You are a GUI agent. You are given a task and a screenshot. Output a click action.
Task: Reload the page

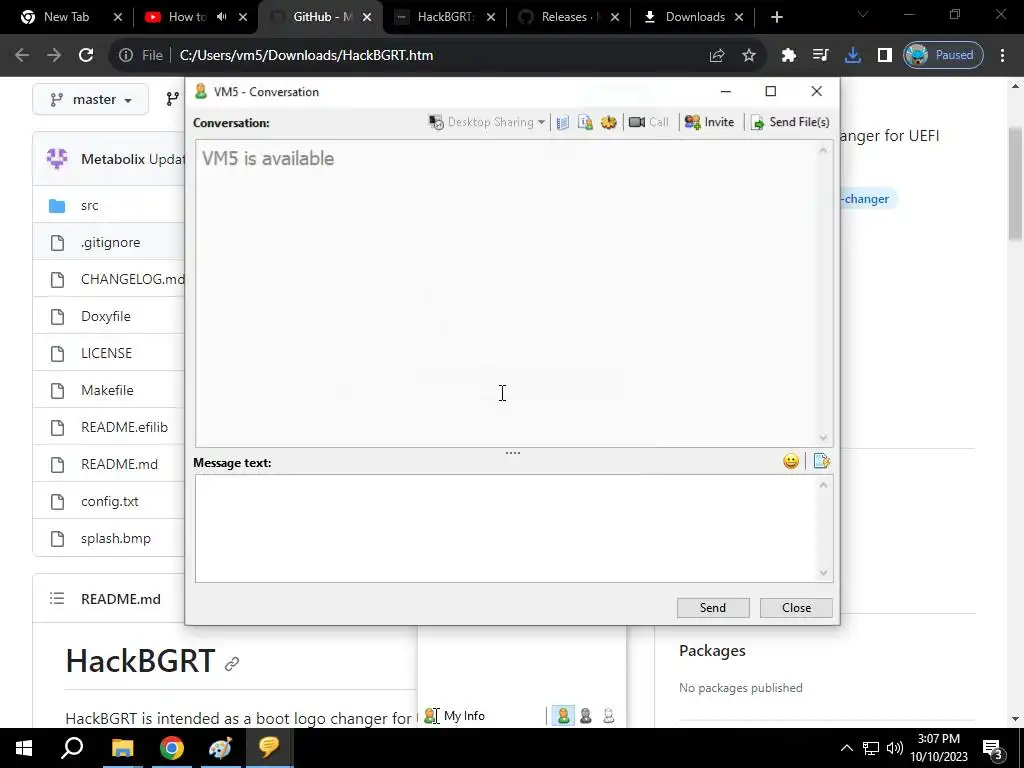(x=86, y=56)
